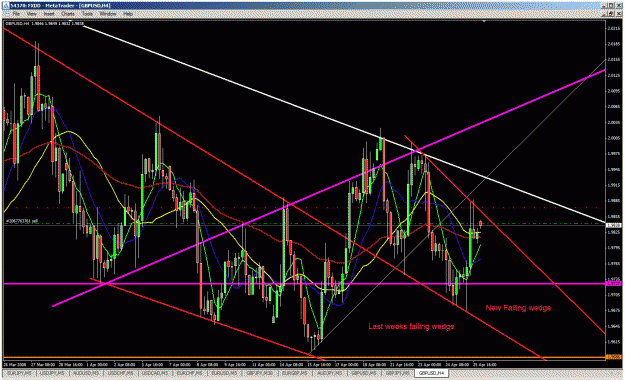Click the '14 Apr 08:00' date on the time axis
Screen dimensions: 625x380
click(x=291, y=364)
